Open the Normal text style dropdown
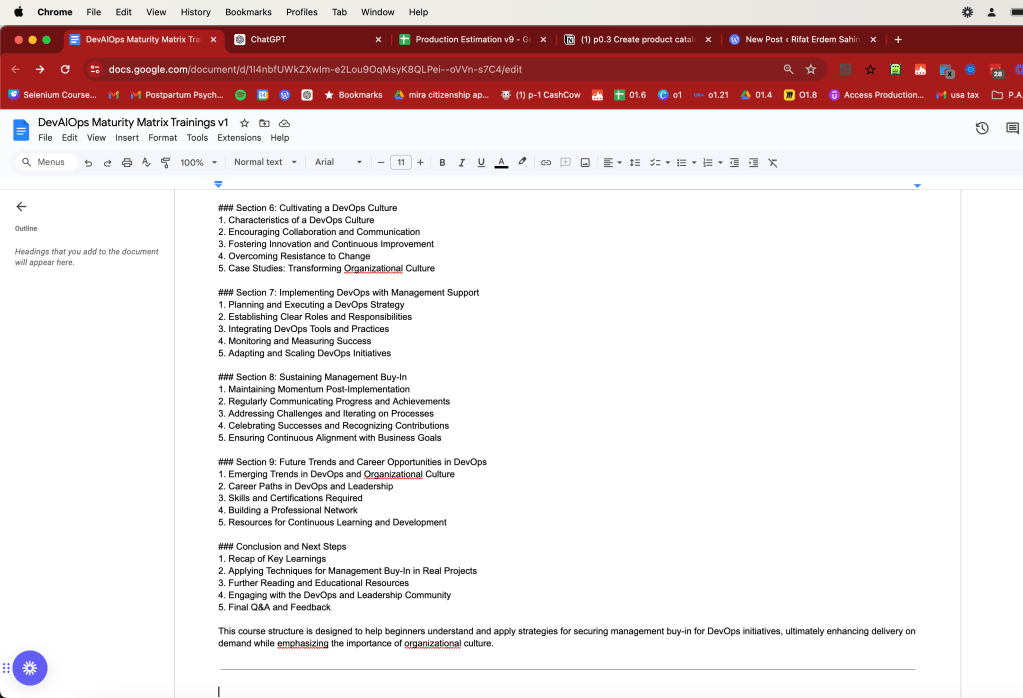 (265, 162)
